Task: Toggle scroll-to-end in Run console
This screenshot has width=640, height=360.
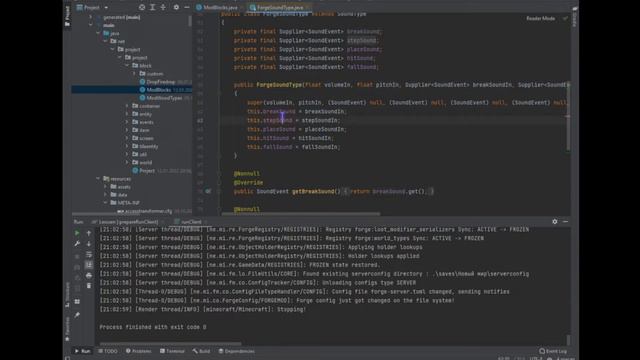Action: [x=89, y=265]
